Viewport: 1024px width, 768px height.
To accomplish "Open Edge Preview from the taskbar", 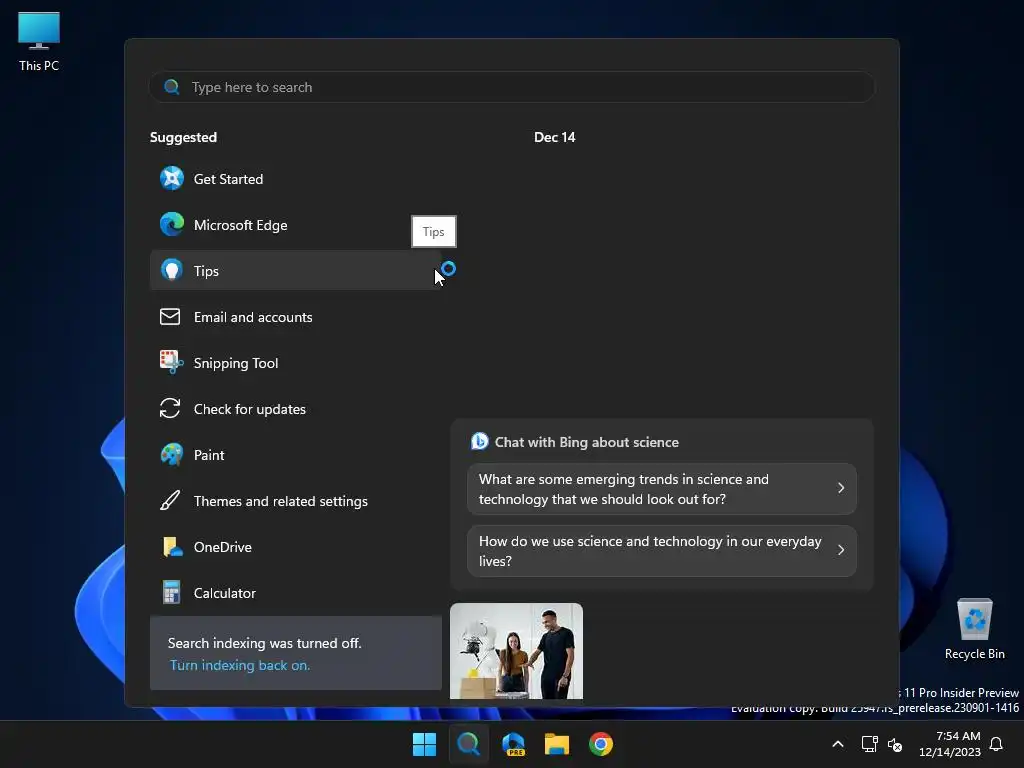I will (513, 744).
